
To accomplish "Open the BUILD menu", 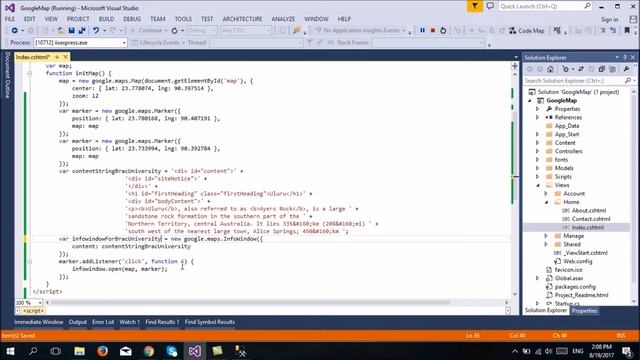I will click(x=106, y=19).
